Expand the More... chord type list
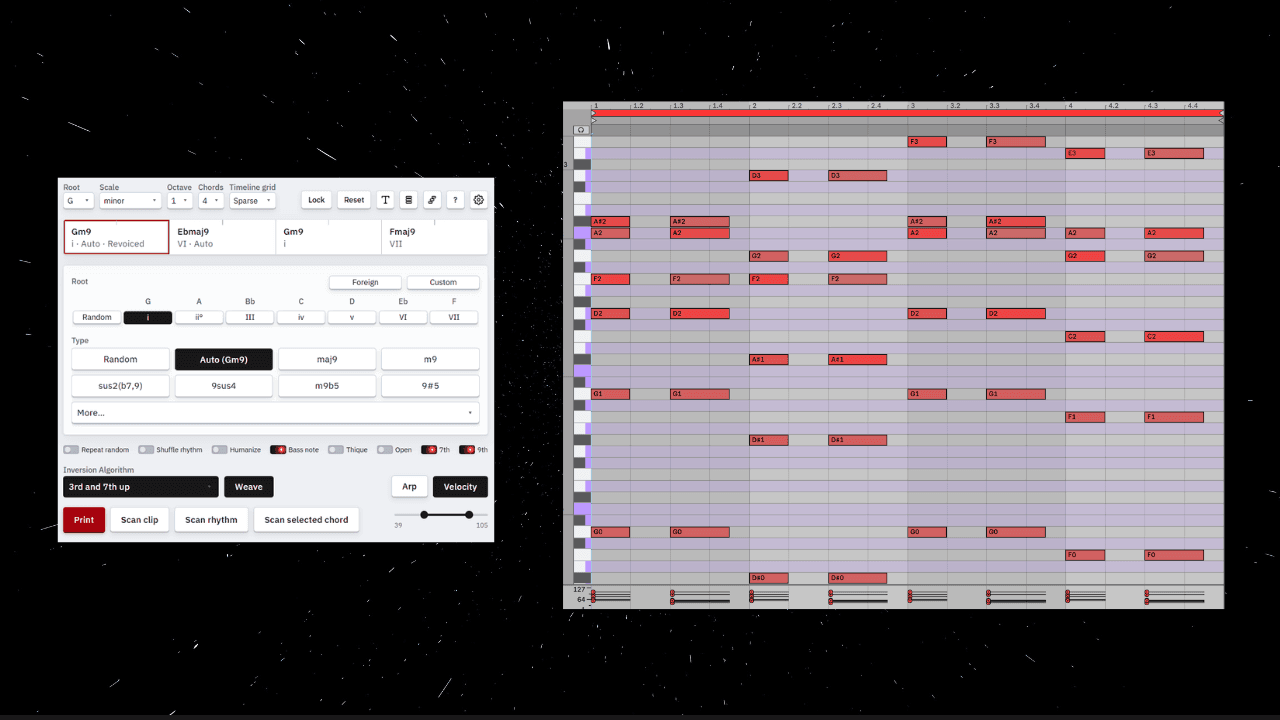 tap(275, 412)
